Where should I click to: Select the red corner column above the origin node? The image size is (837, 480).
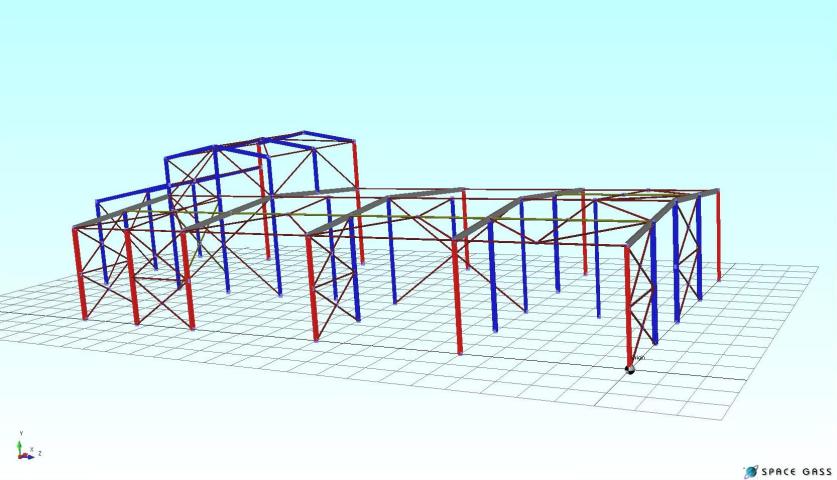[x=628, y=300]
